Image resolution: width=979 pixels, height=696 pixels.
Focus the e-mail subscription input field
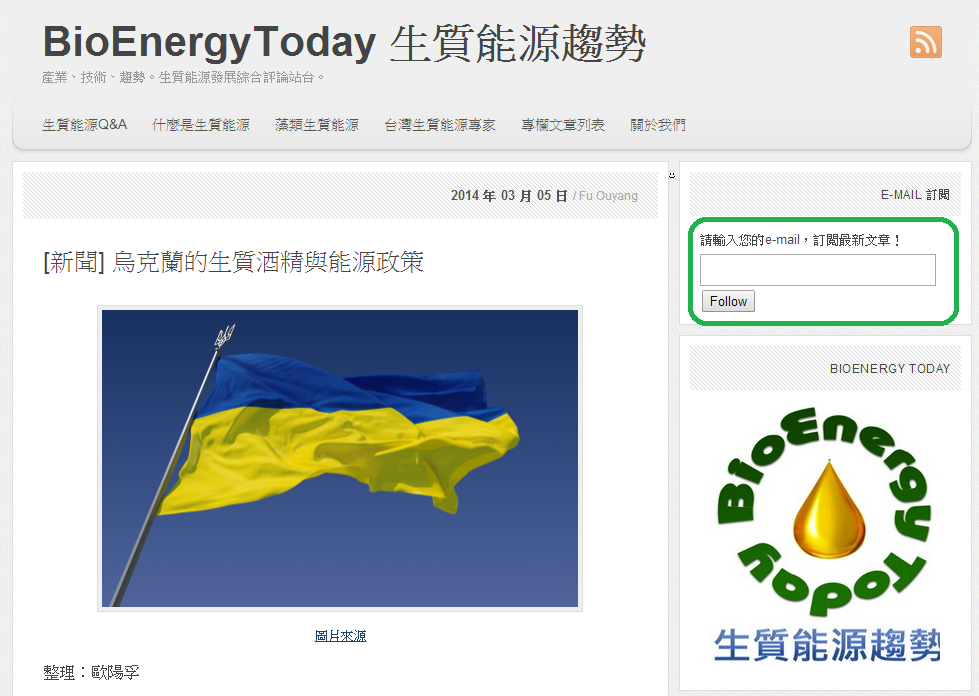tap(817, 270)
